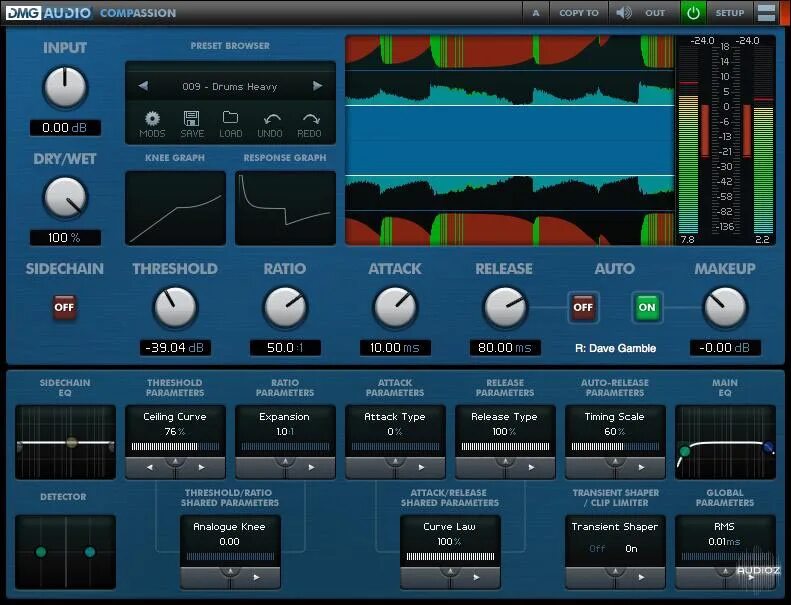The width and height of the screenshot is (791, 605).
Task: Click the Threshold value -39.04 dB field
Action: [x=175, y=348]
